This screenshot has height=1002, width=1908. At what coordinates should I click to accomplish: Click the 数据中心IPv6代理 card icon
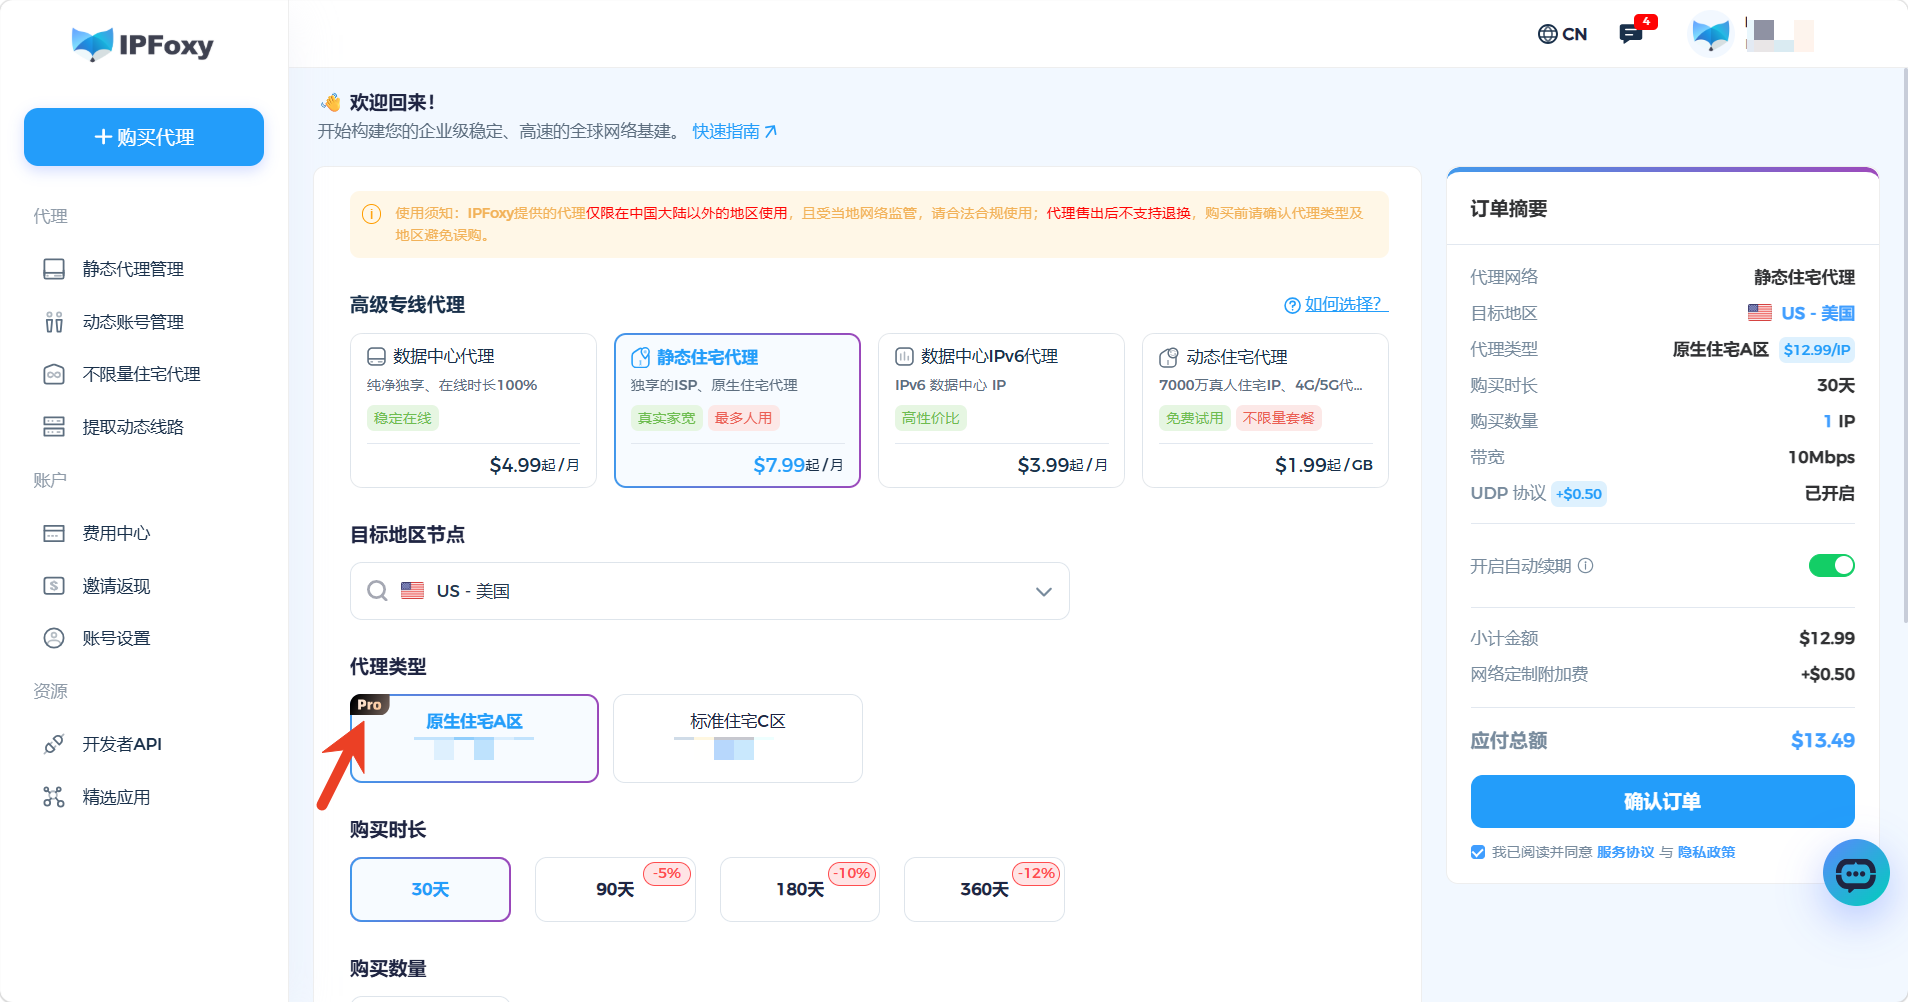click(904, 357)
